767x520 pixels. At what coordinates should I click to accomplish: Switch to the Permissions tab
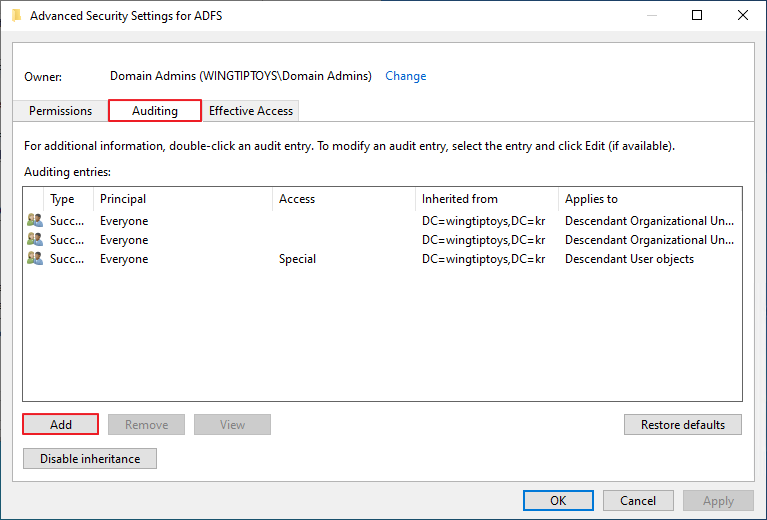pos(60,111)
